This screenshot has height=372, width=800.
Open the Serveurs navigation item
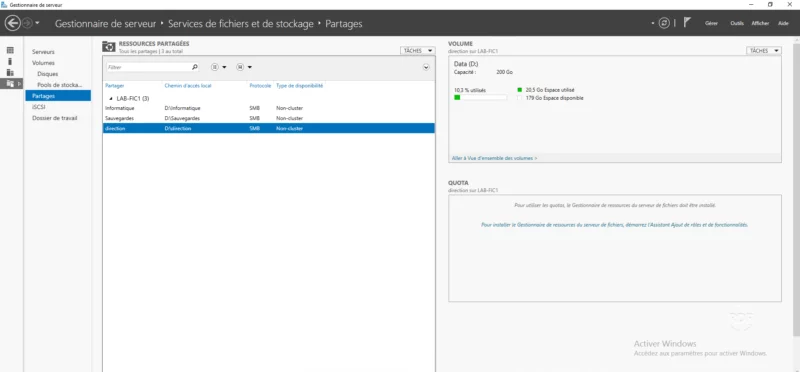pos(43,52)
